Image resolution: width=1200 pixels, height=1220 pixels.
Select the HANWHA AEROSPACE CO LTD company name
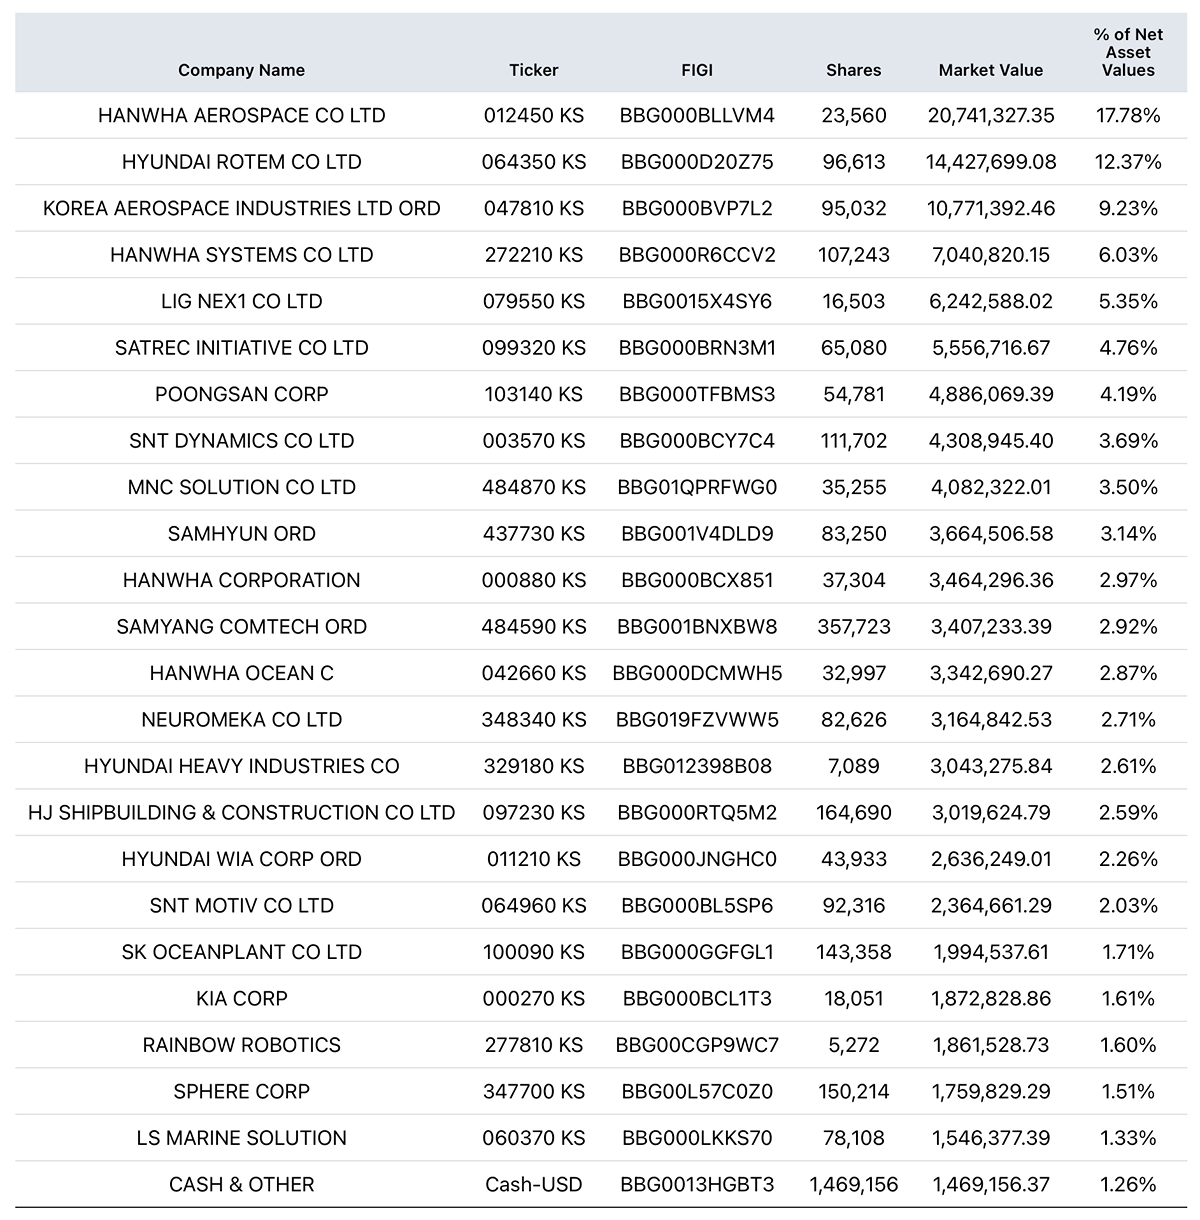241,116
